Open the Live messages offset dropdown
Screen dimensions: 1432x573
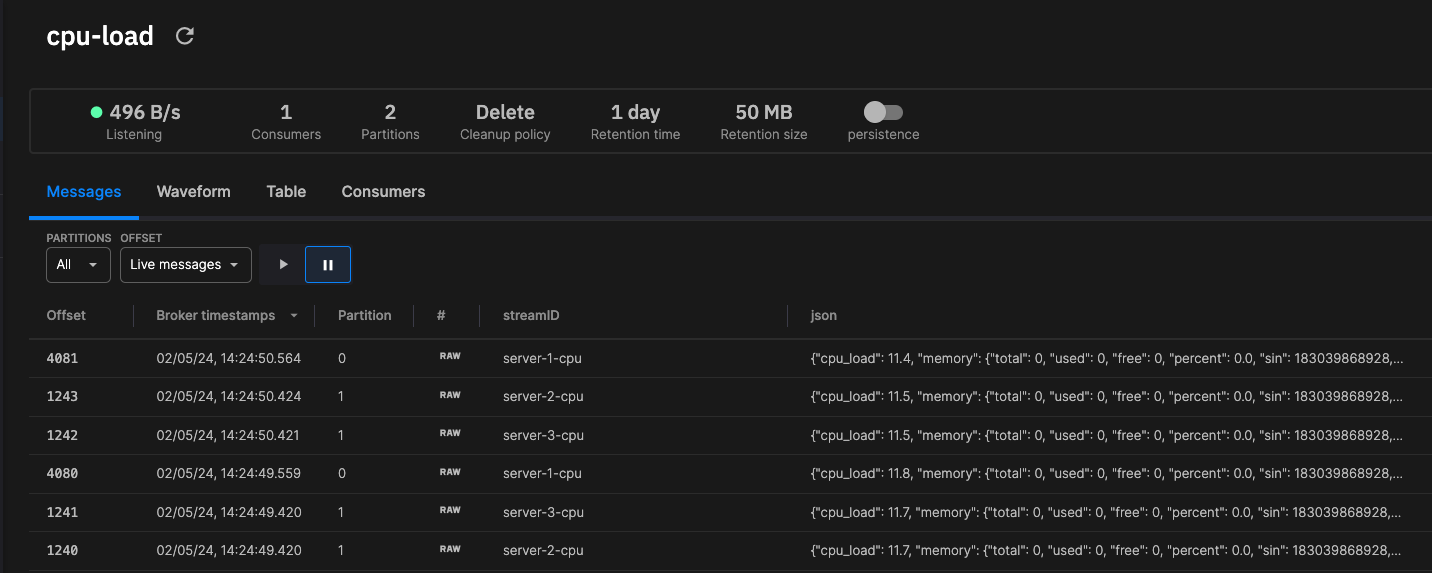point(185,265)
